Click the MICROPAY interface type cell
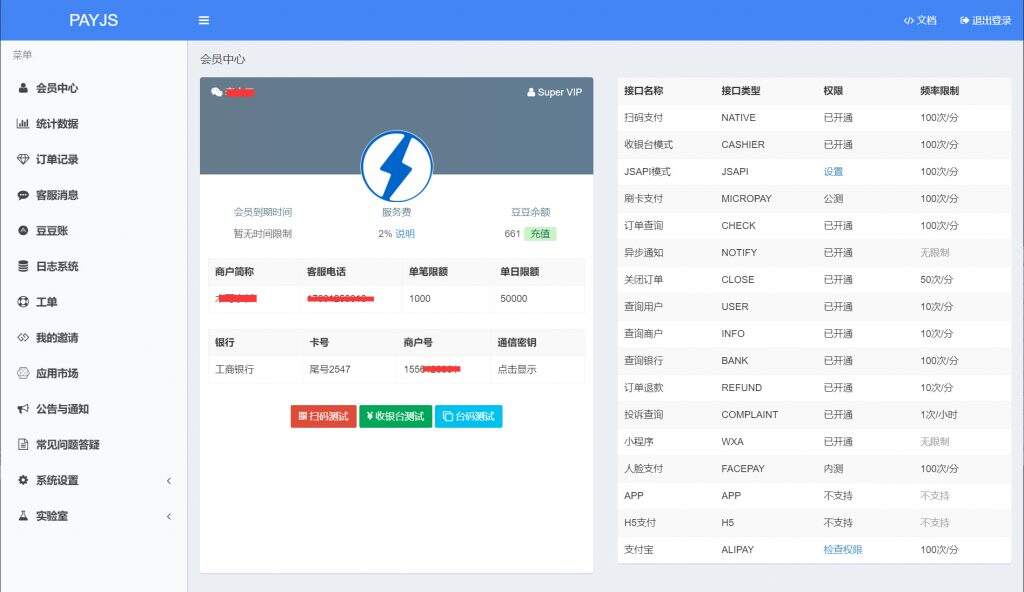 (x=746, y=199)
